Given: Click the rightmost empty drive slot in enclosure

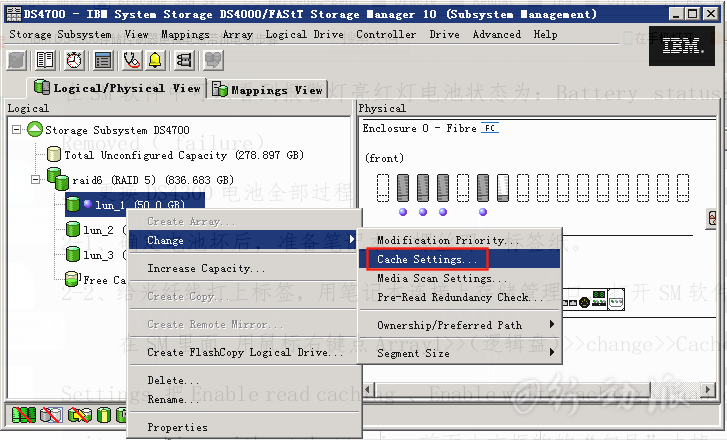Looking at the screenshot, I should [682, 188].
